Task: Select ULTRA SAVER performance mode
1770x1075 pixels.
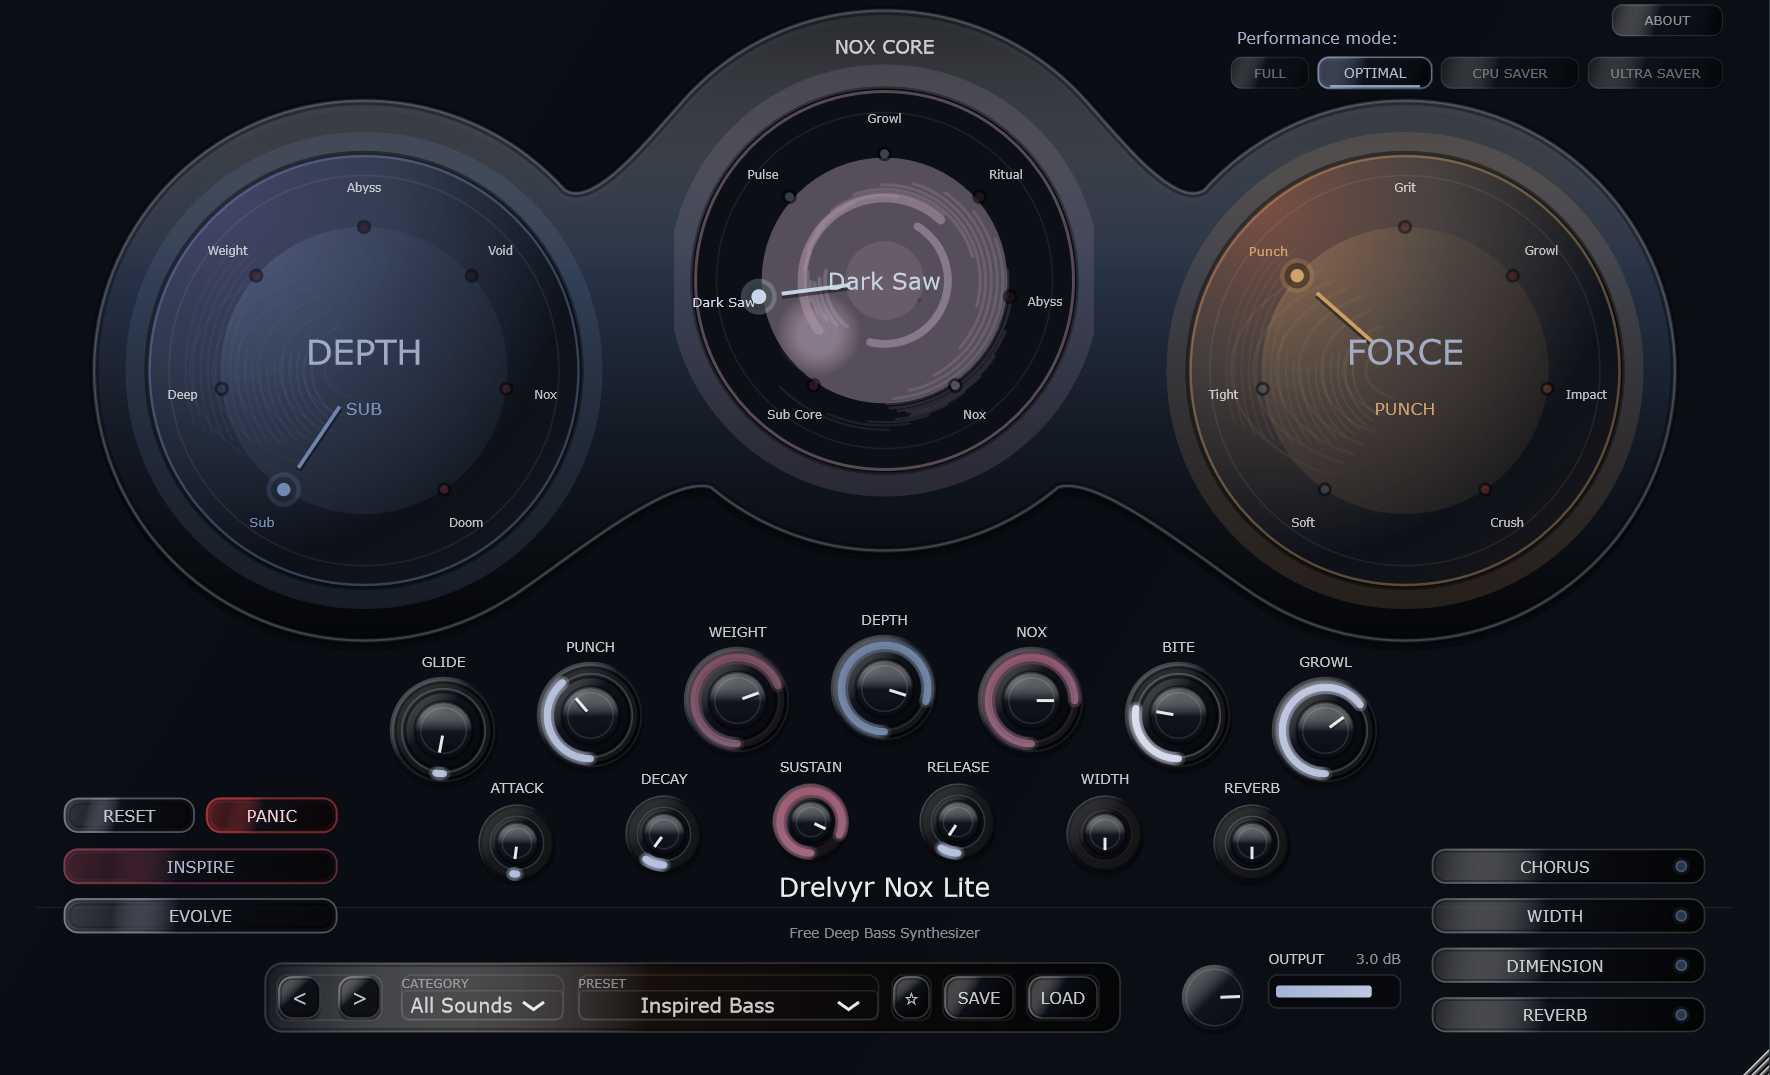Action: coord(1655,73)
